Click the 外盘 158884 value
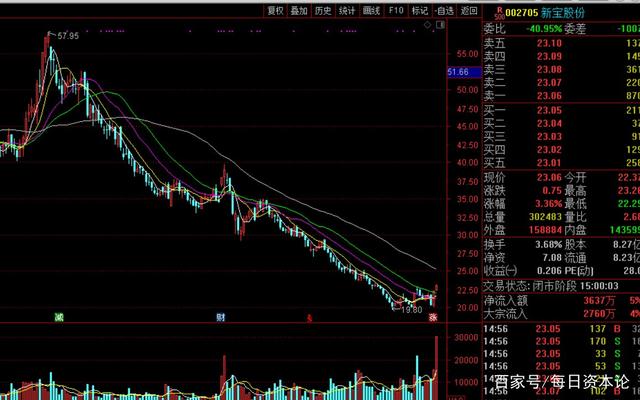The height and width of the screenshot is (400, 640). pos(546,230)
